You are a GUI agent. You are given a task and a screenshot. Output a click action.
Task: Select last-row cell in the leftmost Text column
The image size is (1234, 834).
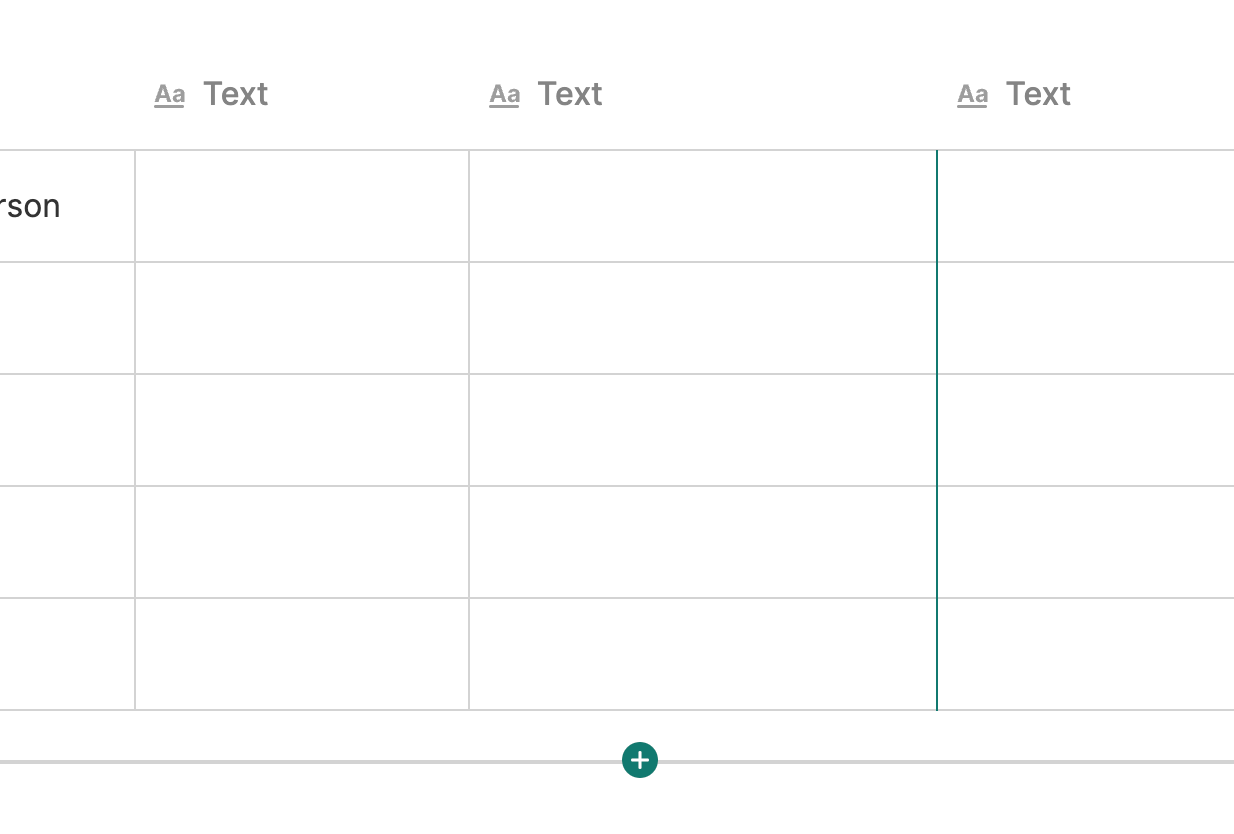[302, 654]
